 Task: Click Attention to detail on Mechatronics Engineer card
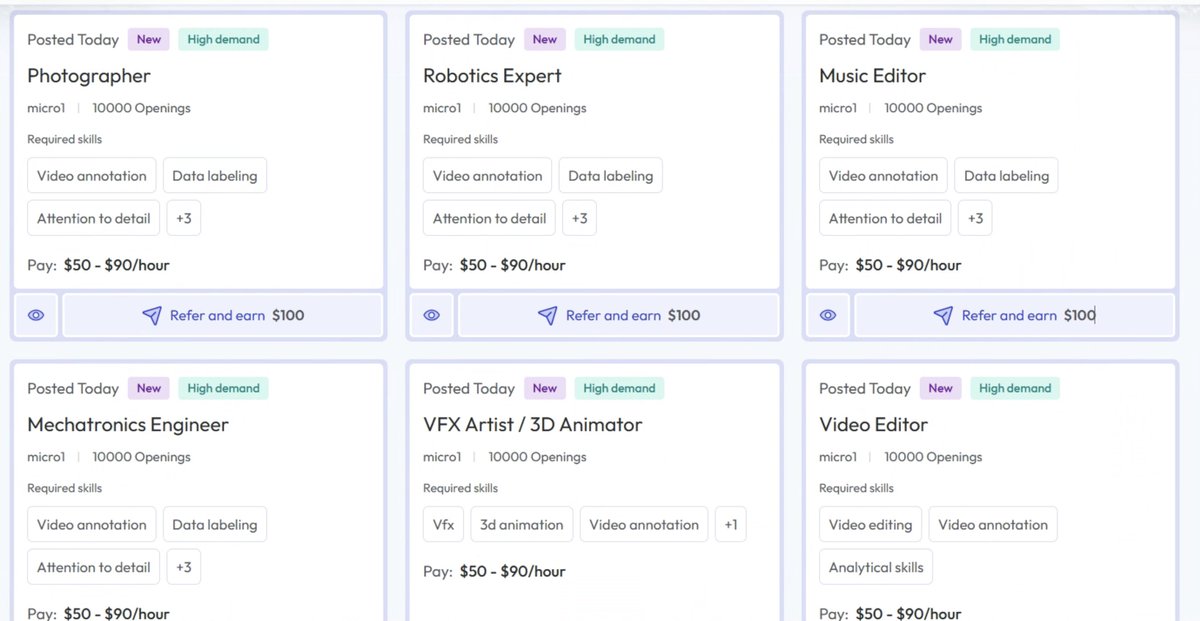(94, 567)
